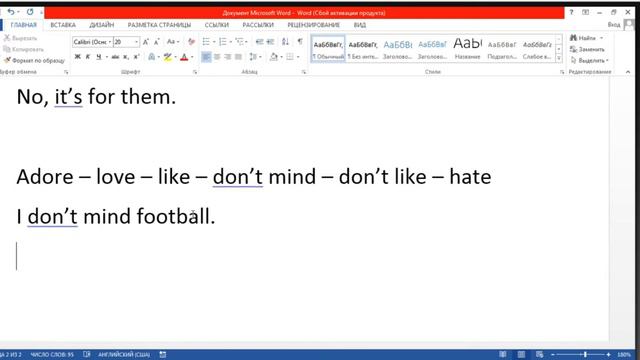The image size is (640, 360).
Task: Switch to Print Layout view icon
Action: coord(521,354)
